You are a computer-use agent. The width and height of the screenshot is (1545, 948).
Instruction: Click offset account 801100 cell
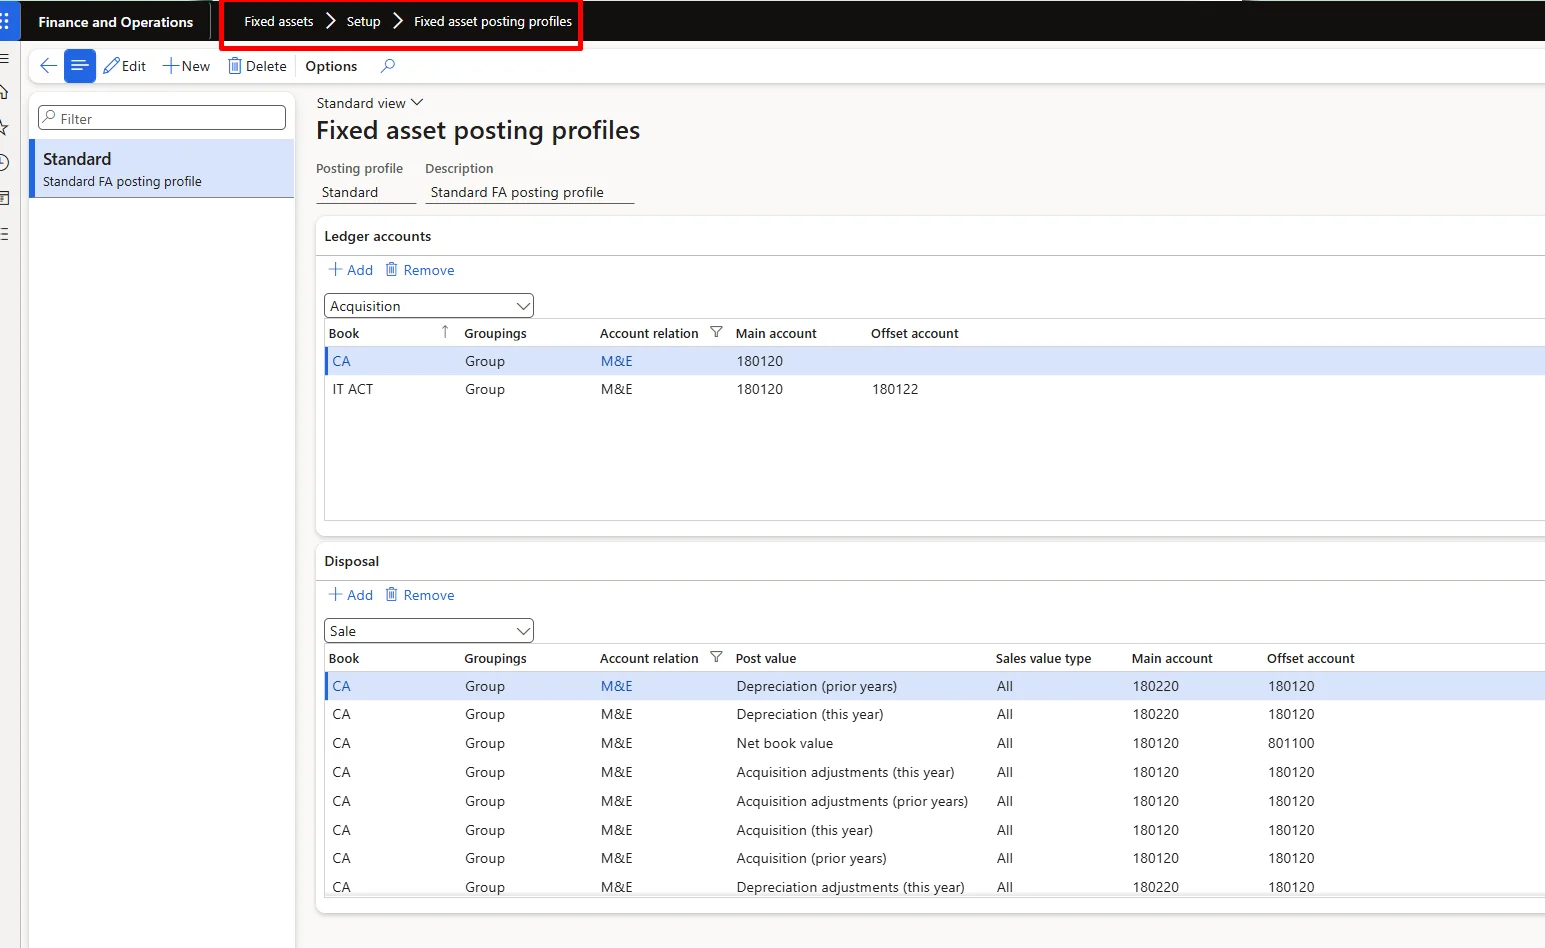(1292, 743)
